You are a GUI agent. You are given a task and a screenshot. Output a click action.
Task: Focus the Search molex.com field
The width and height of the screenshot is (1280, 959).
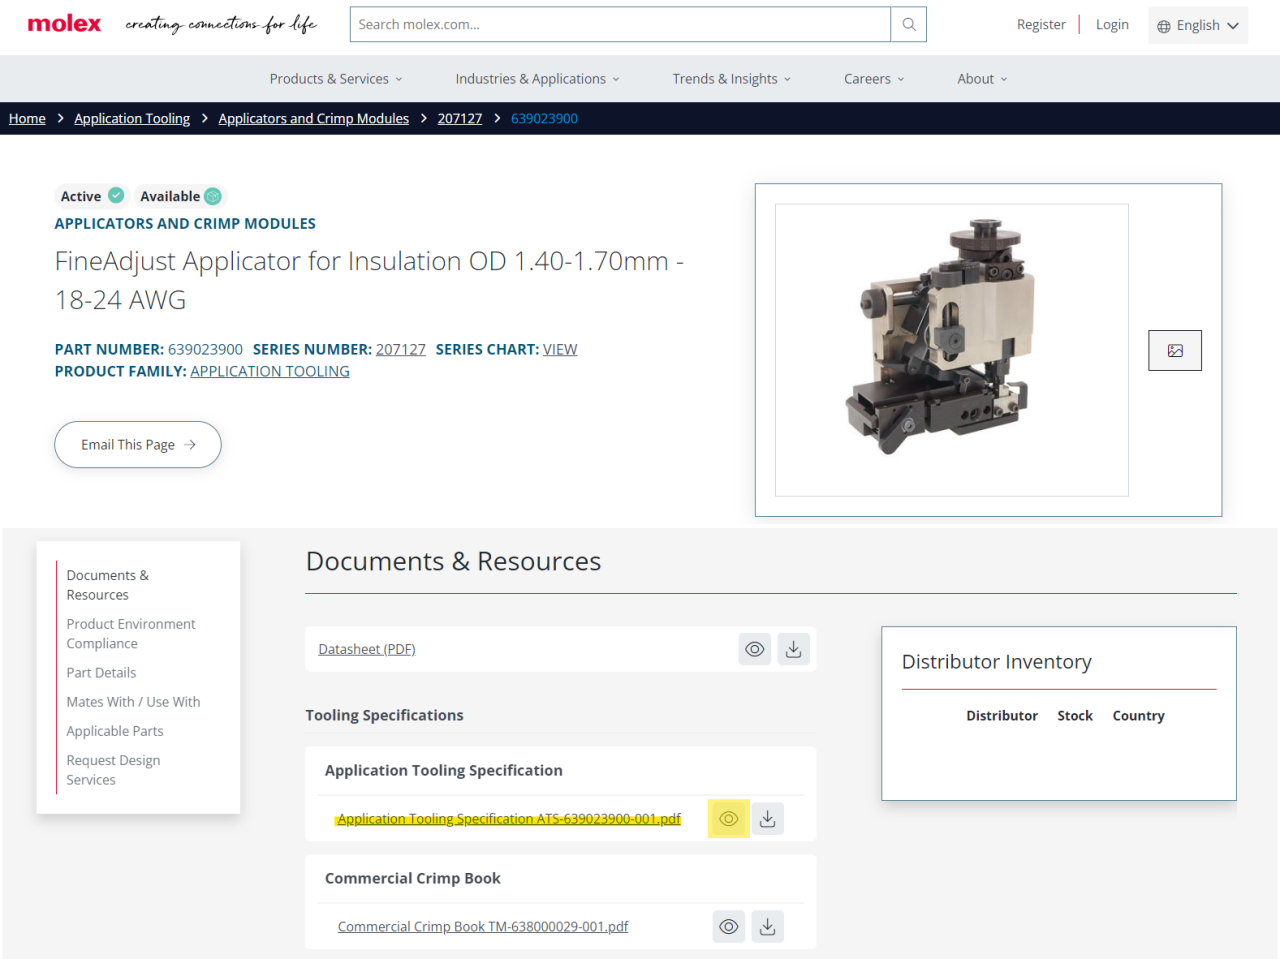620,25
